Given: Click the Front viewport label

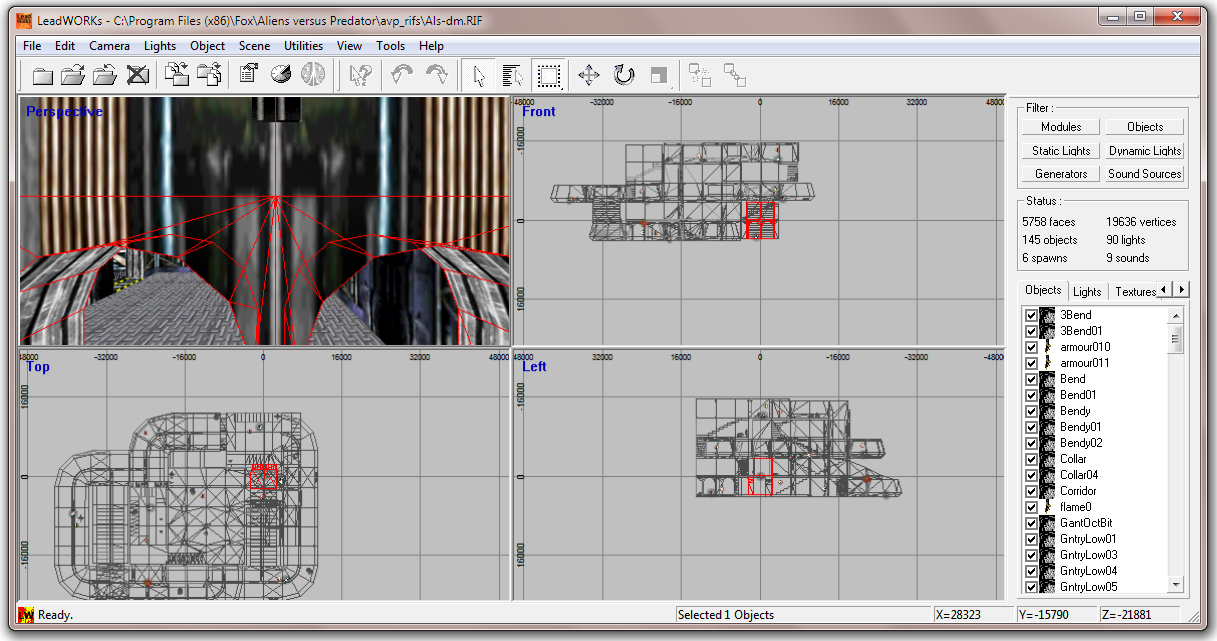Looking at the screenshot, I should (539, 112).
